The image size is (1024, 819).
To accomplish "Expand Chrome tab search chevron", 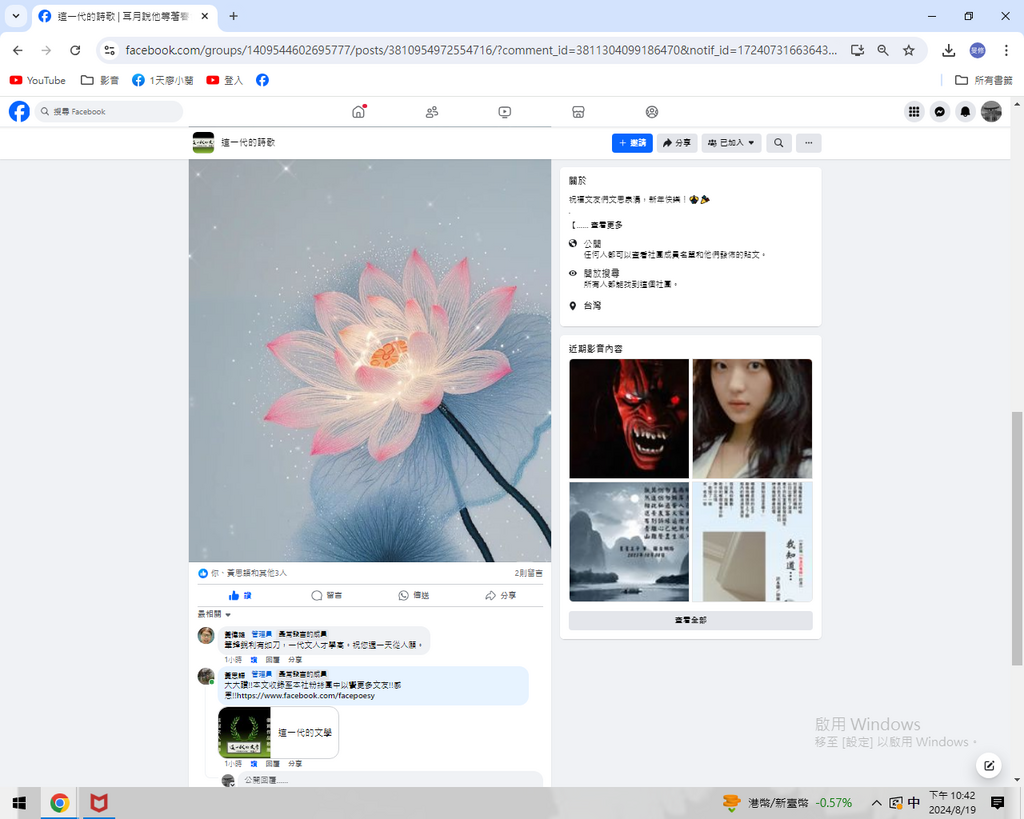I will point(16,16).
